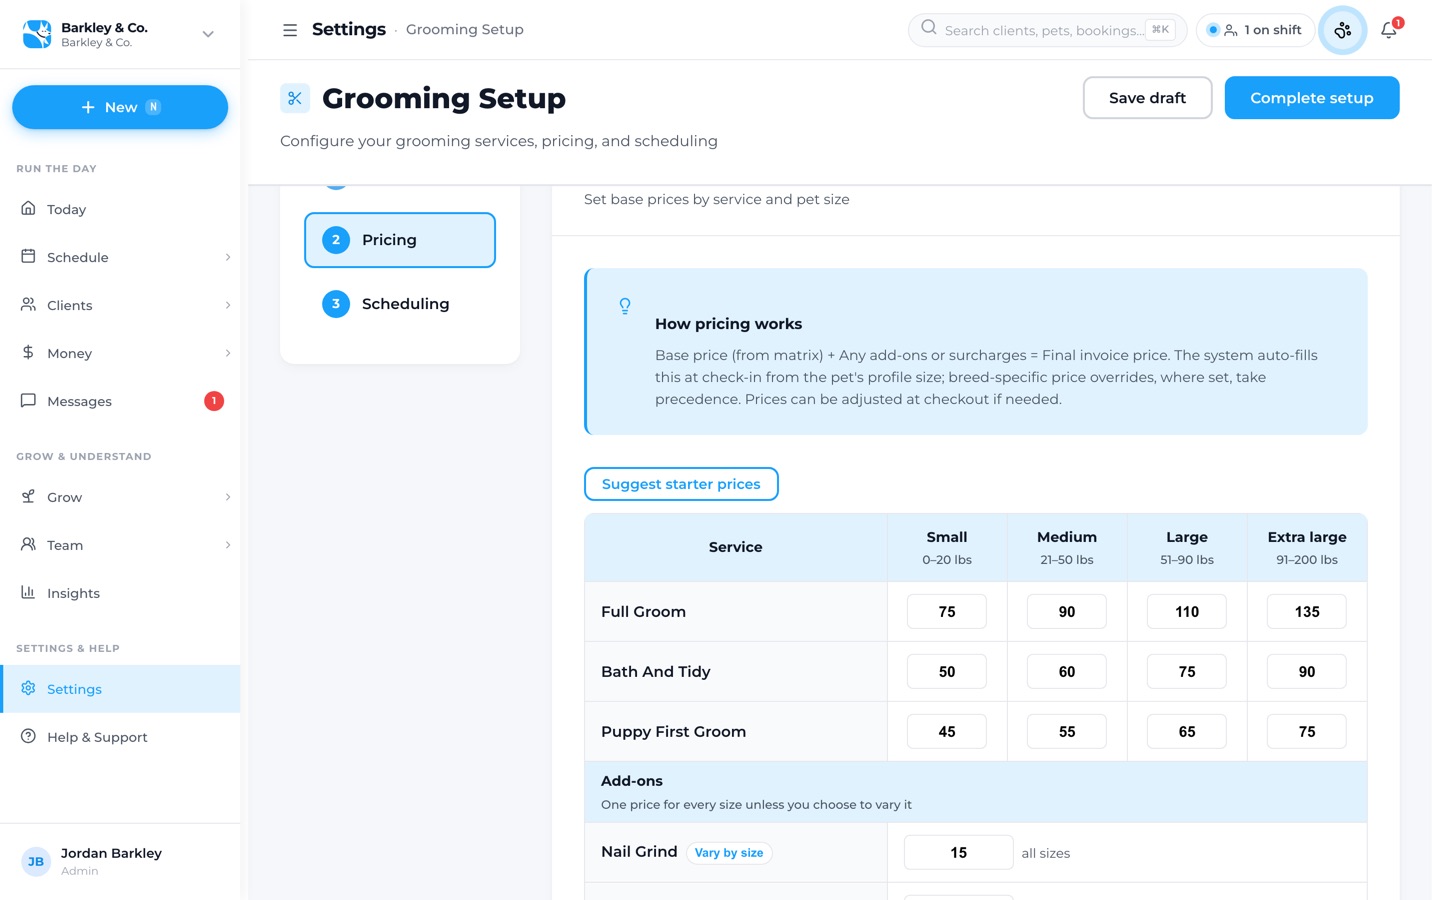Expand the Grow submenu chevron

tap(228, 497)
